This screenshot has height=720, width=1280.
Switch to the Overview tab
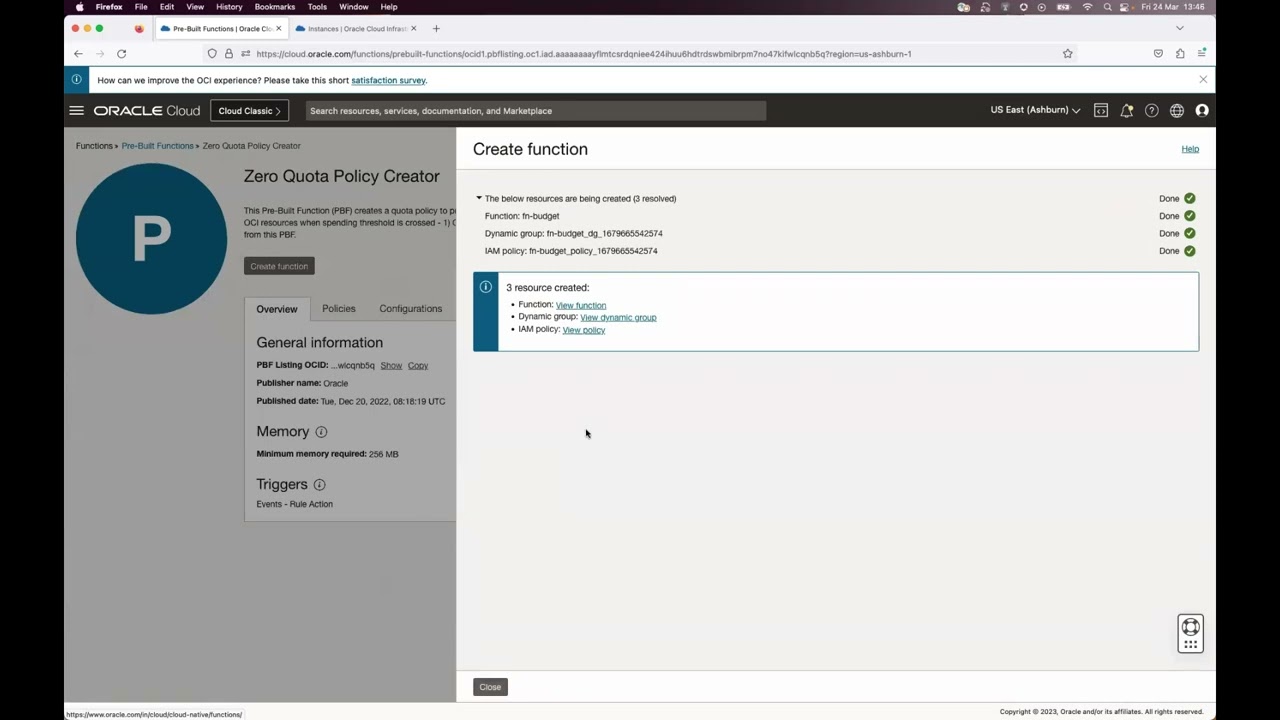click(277, 309)
